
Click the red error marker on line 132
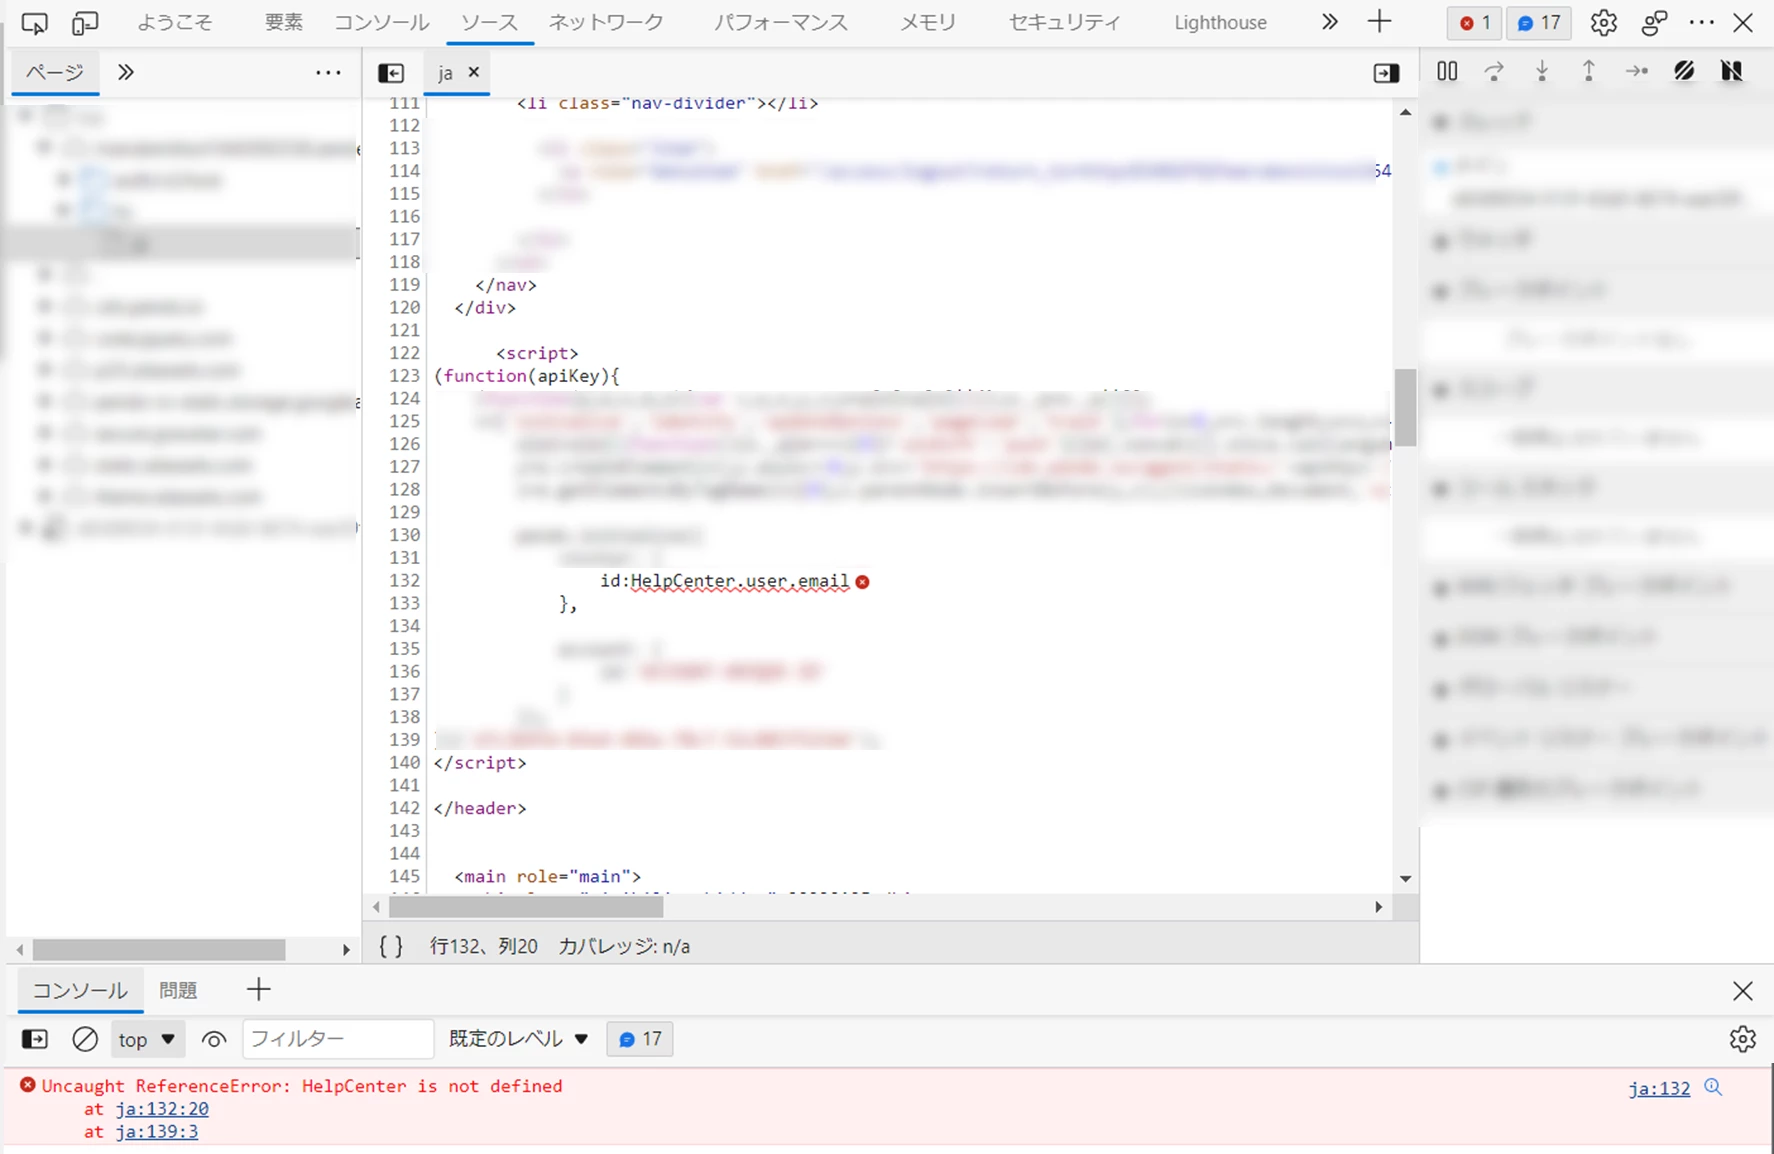(x=863, y=582)
